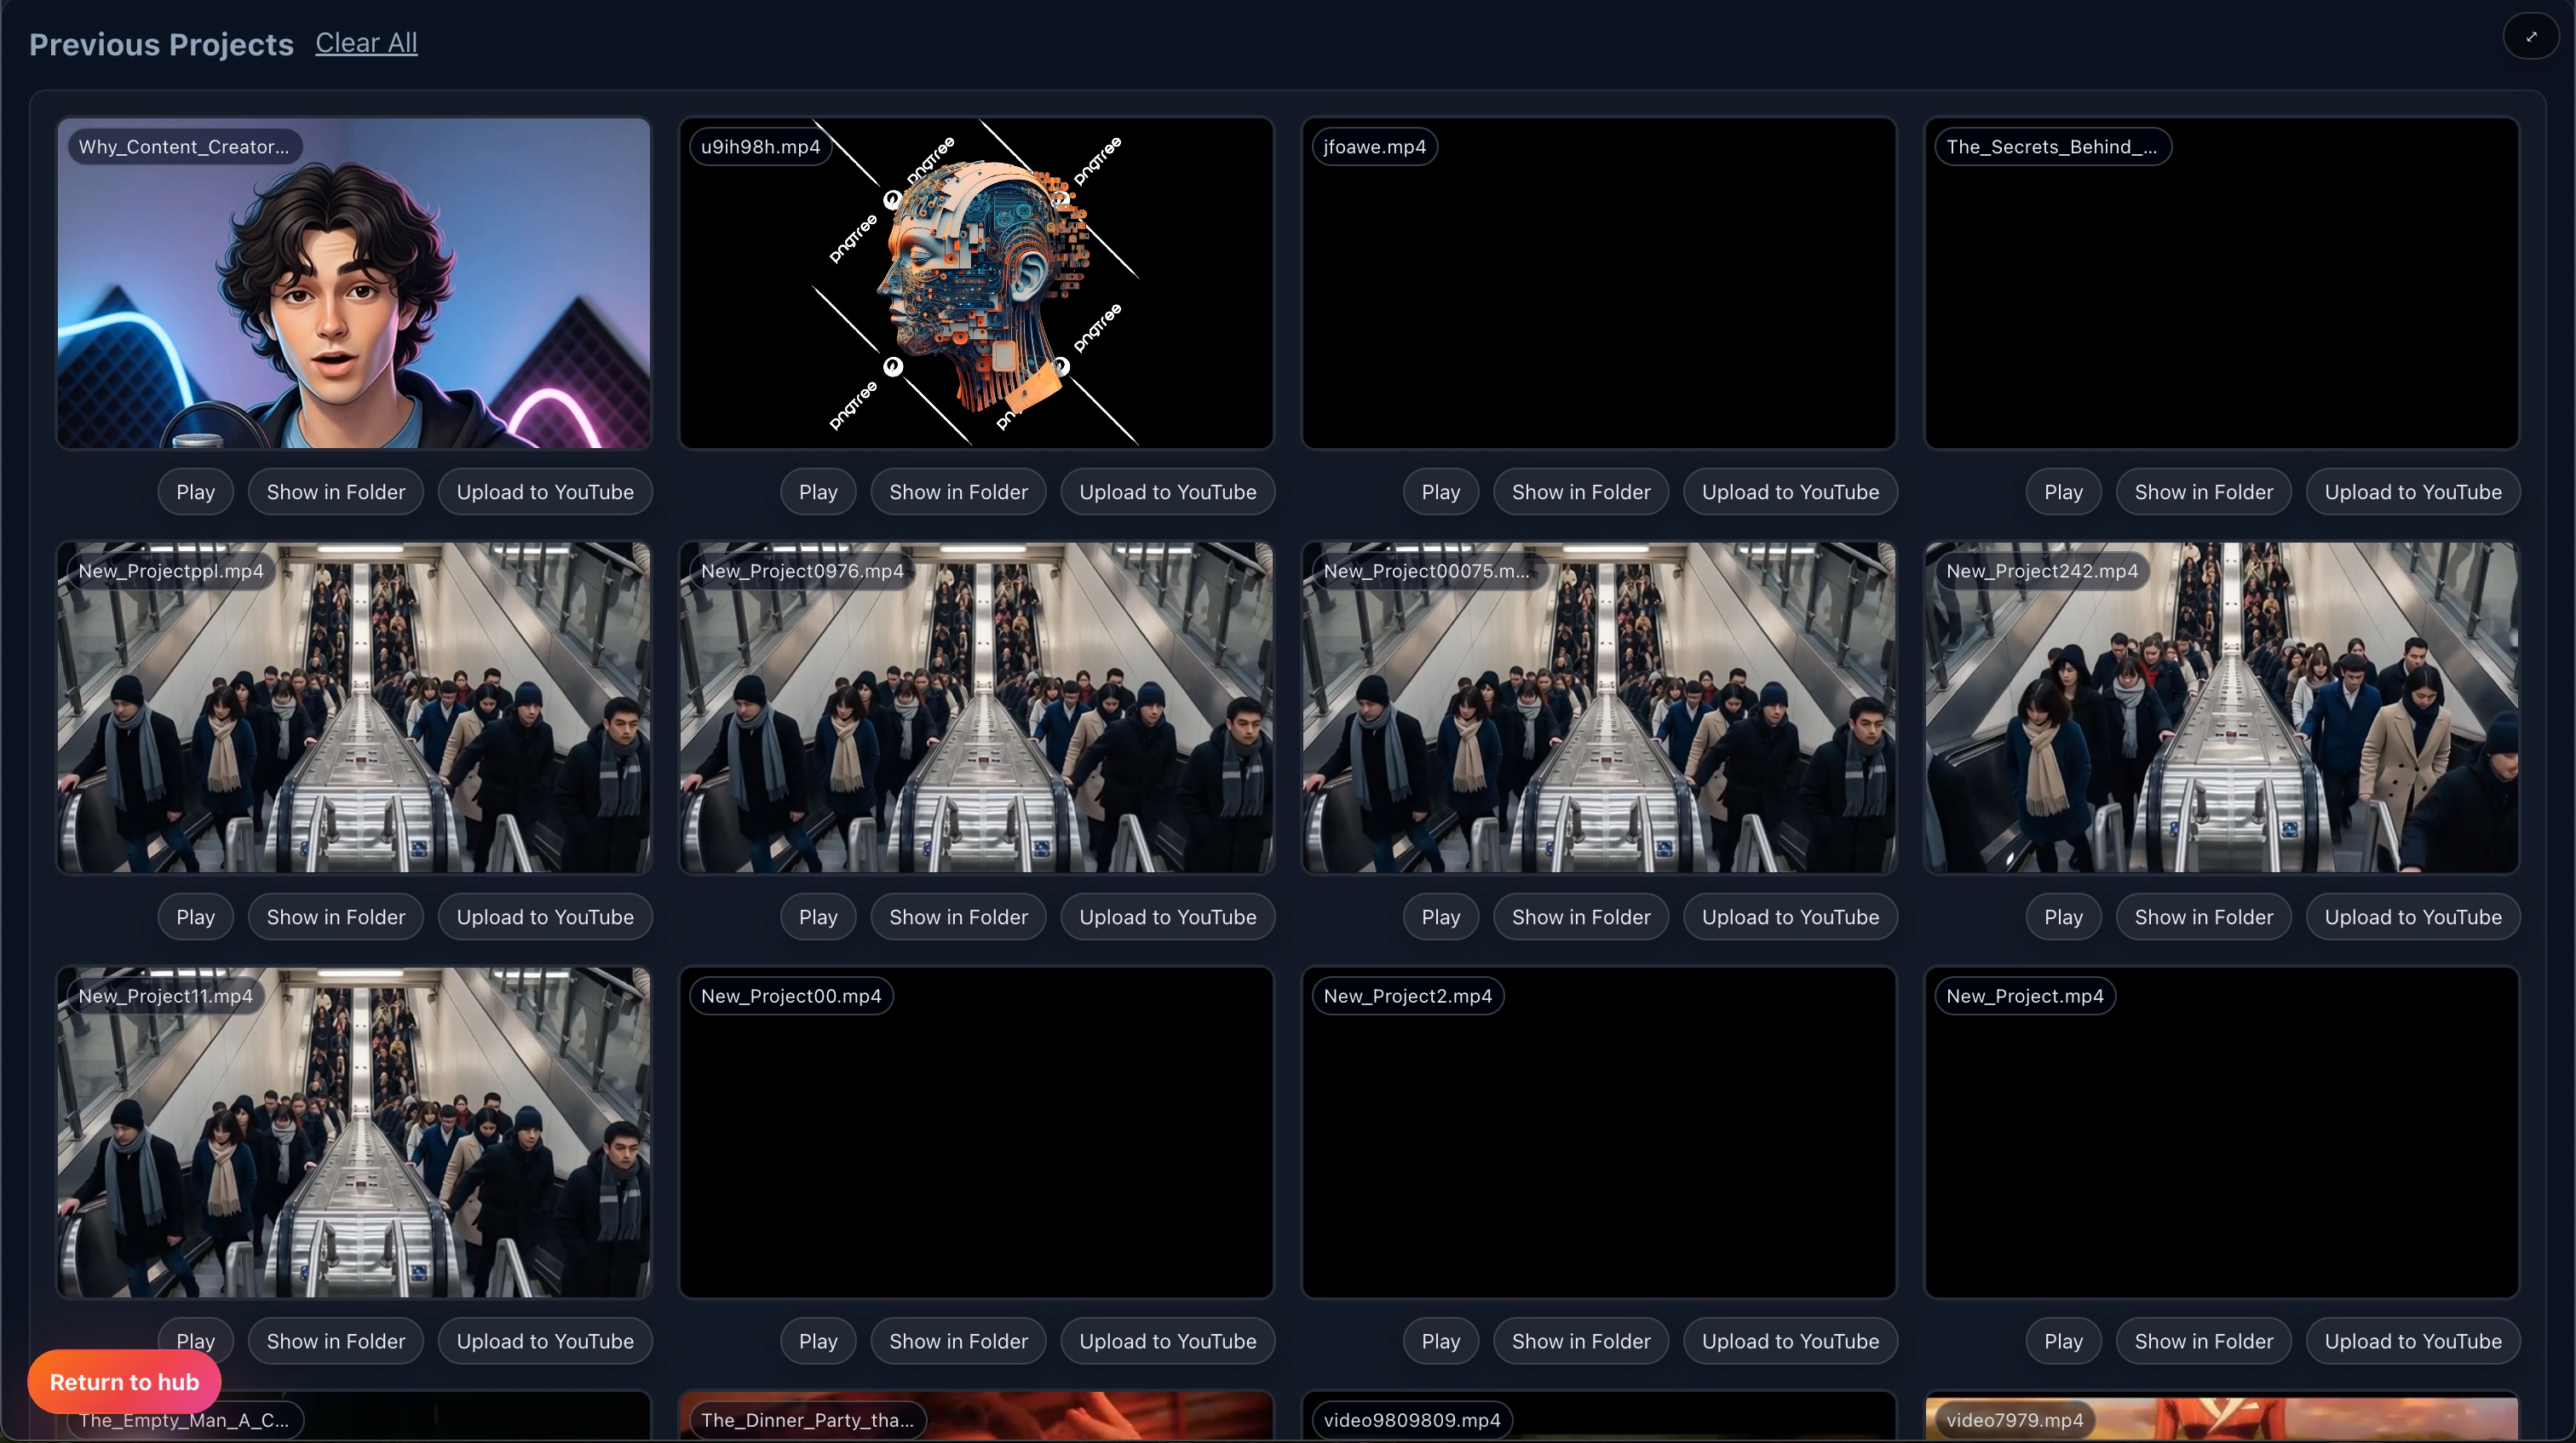The width and height of the screenshot is (2576, 1443).
Task: Open The_Dinner_Party_tha... project thumbnail
Action: tap(977, 1420)
